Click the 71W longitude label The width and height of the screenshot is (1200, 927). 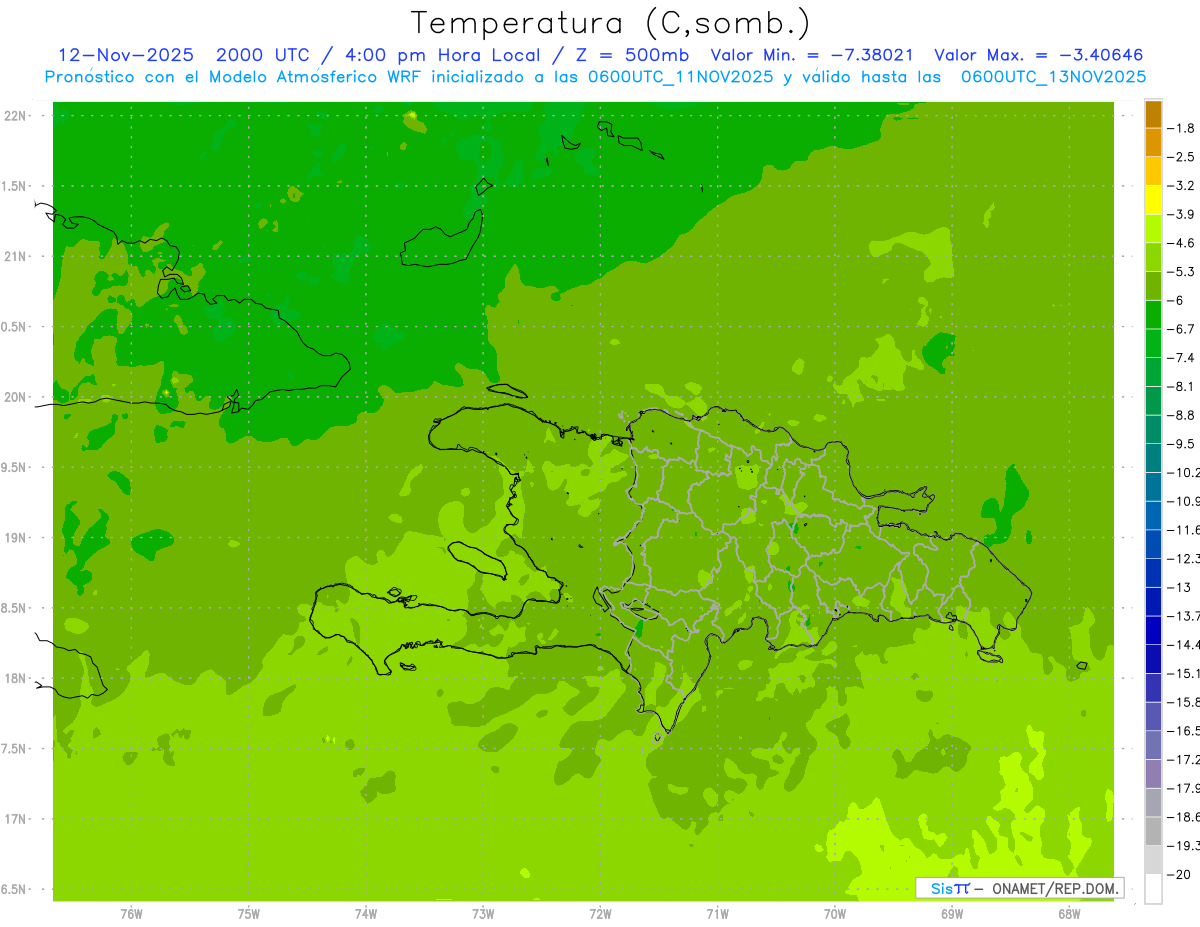pyautogui.click(x=717, y=914)
